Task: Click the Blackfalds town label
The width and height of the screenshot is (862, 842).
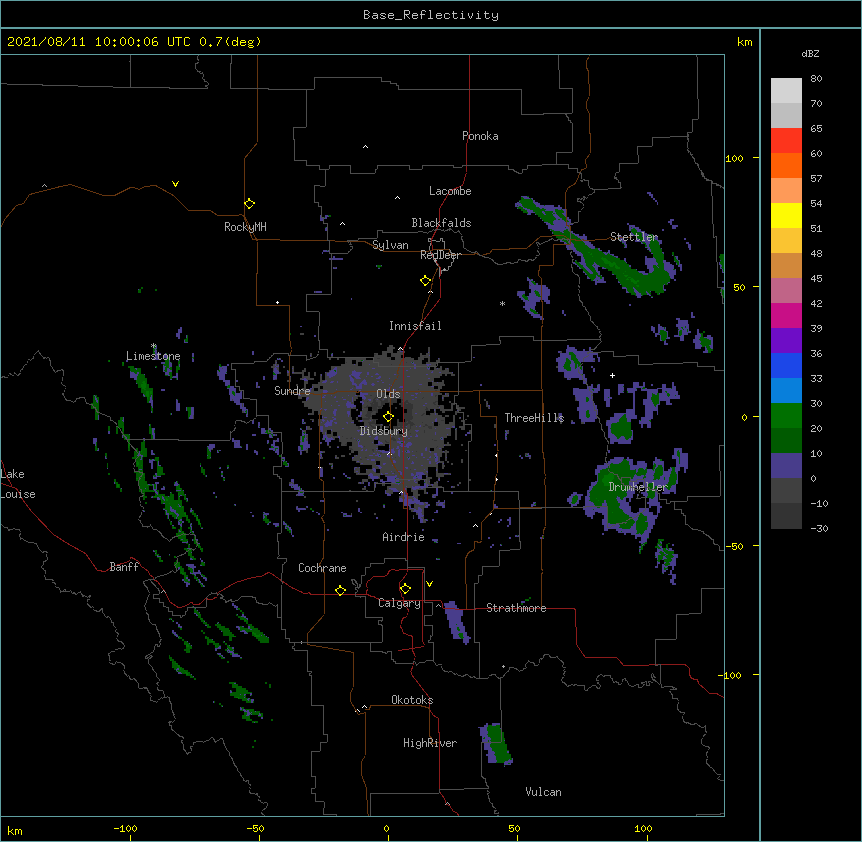Action: tap(441, 223)
